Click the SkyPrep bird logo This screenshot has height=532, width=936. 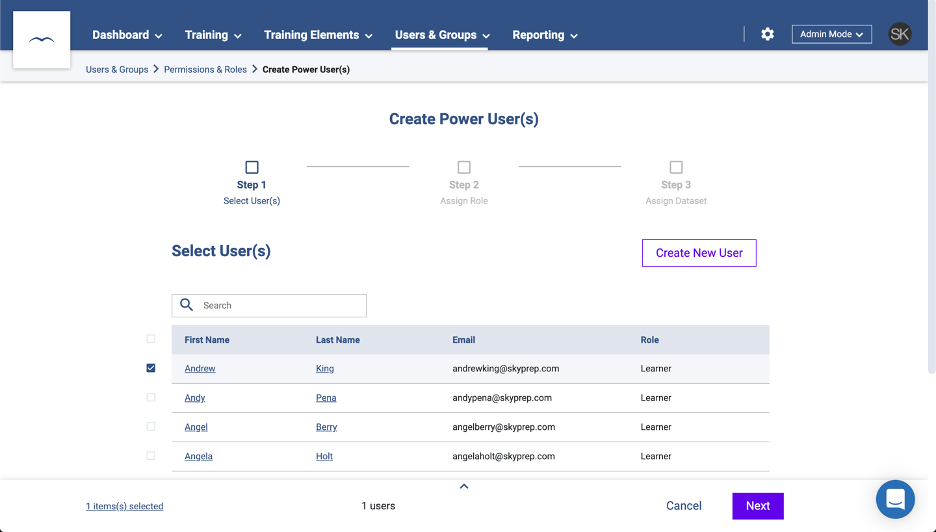coord(41,40)
